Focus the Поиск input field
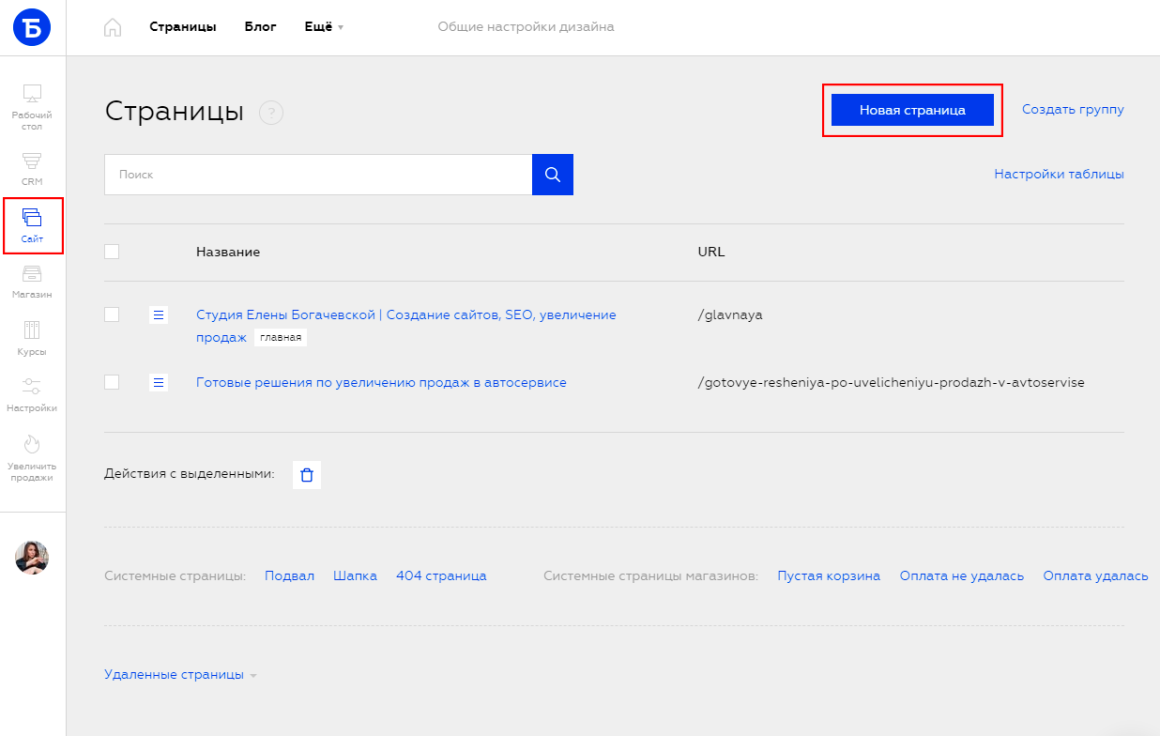 (318, 175)
